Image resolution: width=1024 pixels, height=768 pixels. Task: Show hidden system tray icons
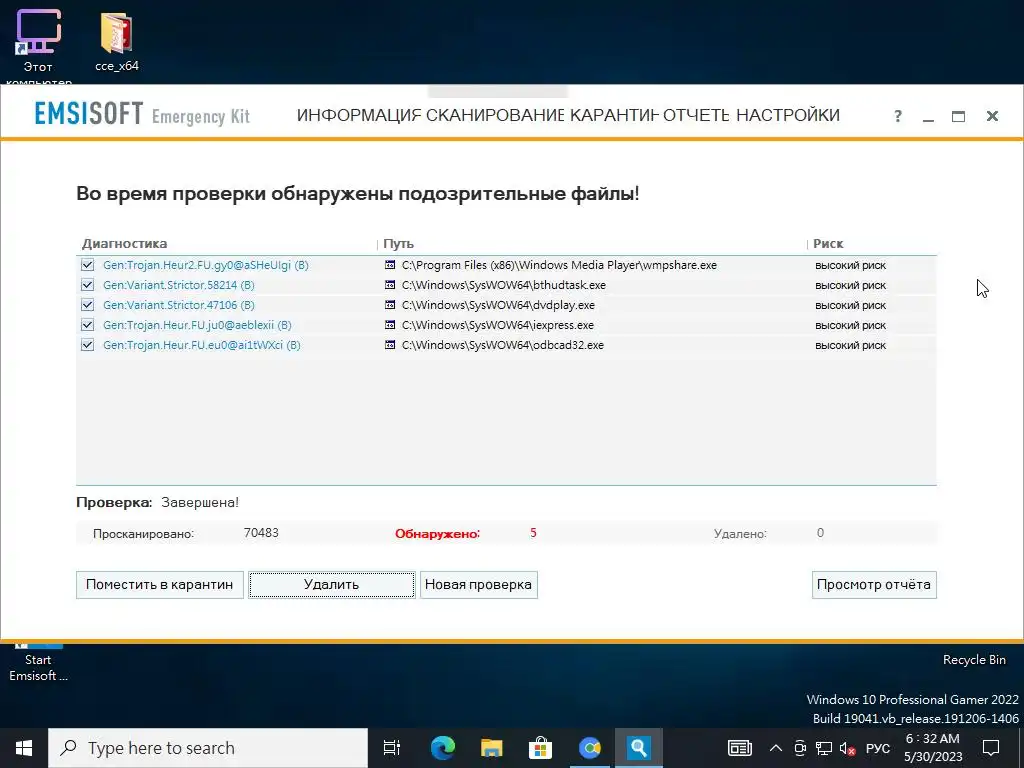776,748
